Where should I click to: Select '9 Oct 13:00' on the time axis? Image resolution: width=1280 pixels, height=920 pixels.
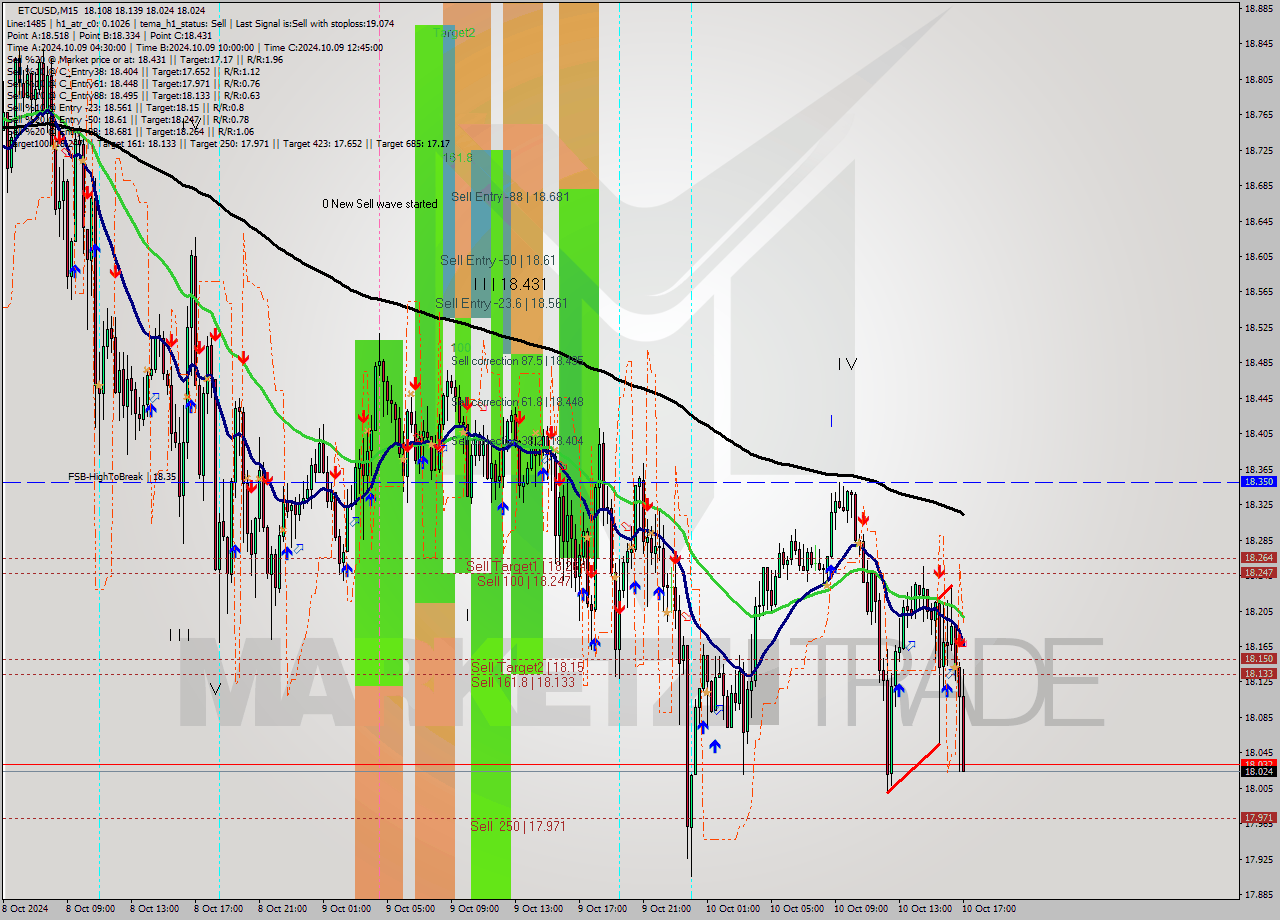coord(539,909)
